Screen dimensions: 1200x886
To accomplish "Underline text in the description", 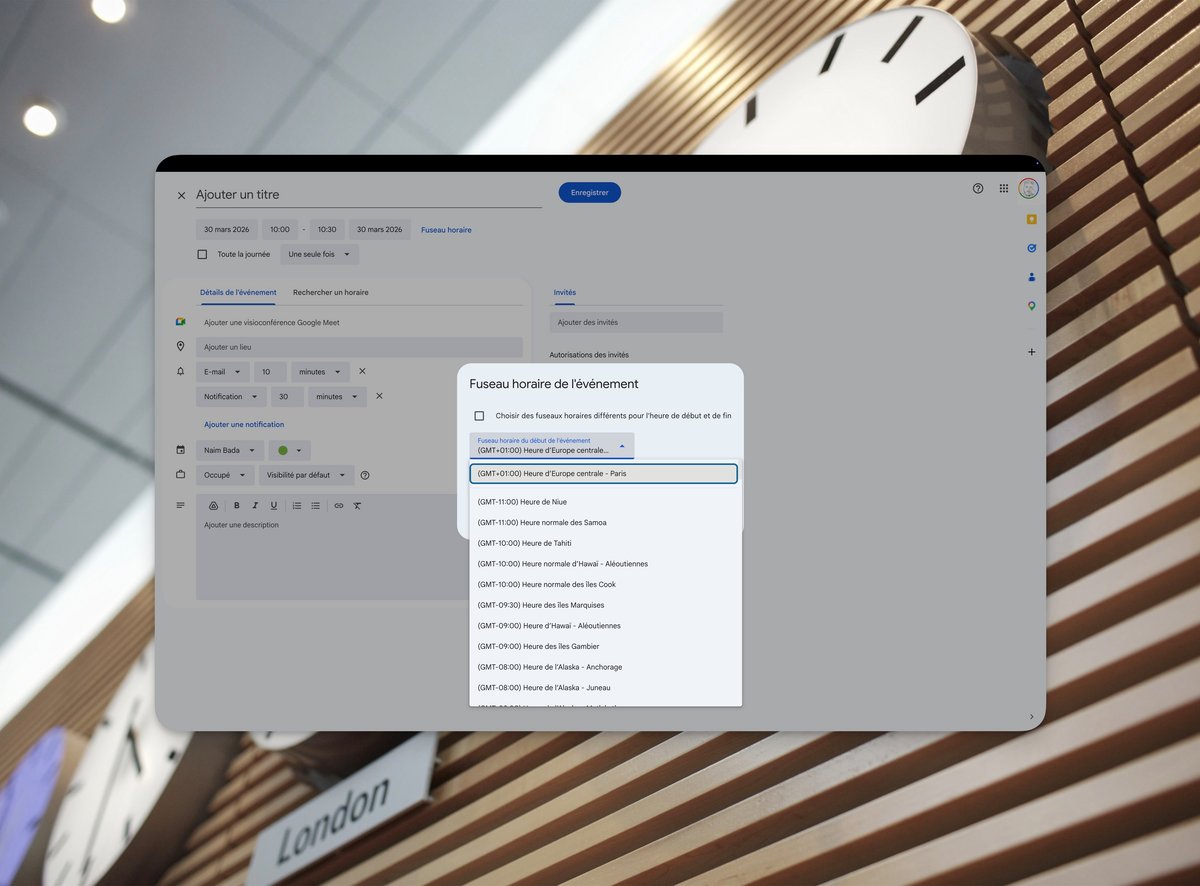I will pos(273,505).
